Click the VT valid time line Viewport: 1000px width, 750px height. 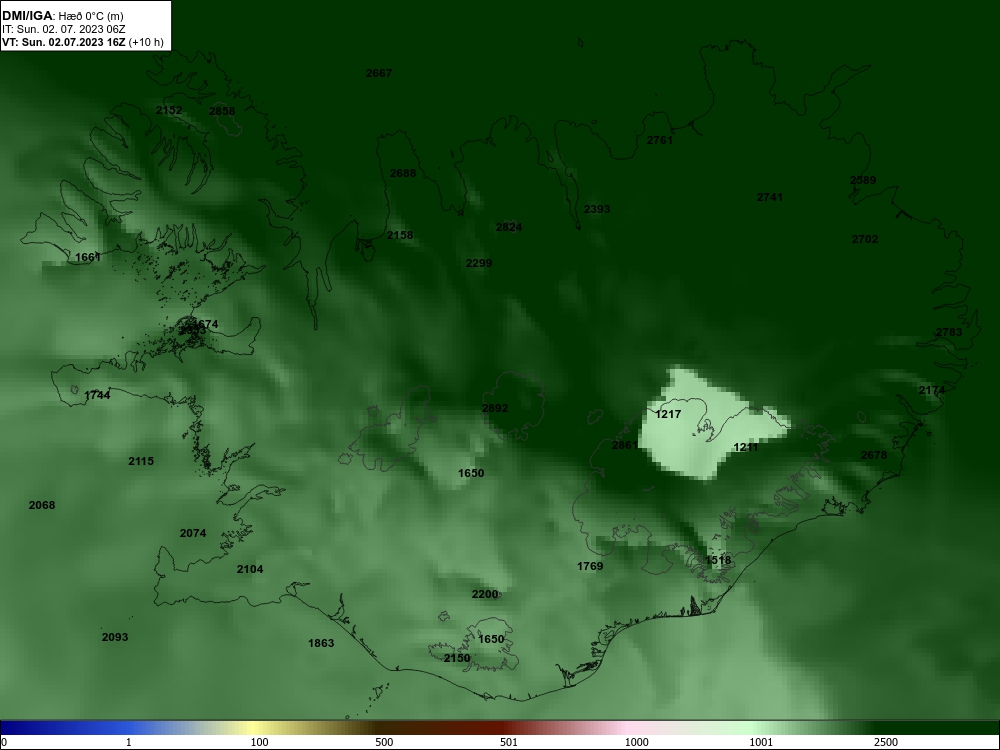tap(83, 43)
